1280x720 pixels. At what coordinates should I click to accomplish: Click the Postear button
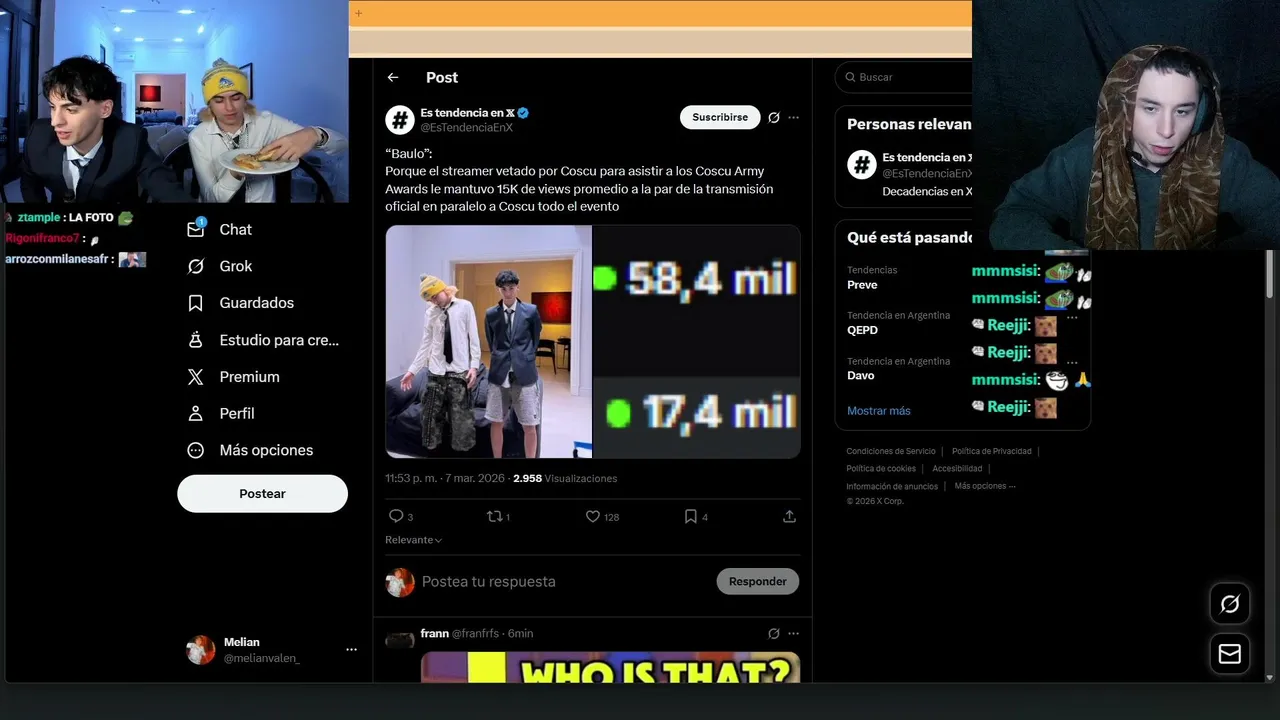coord(262,494)
